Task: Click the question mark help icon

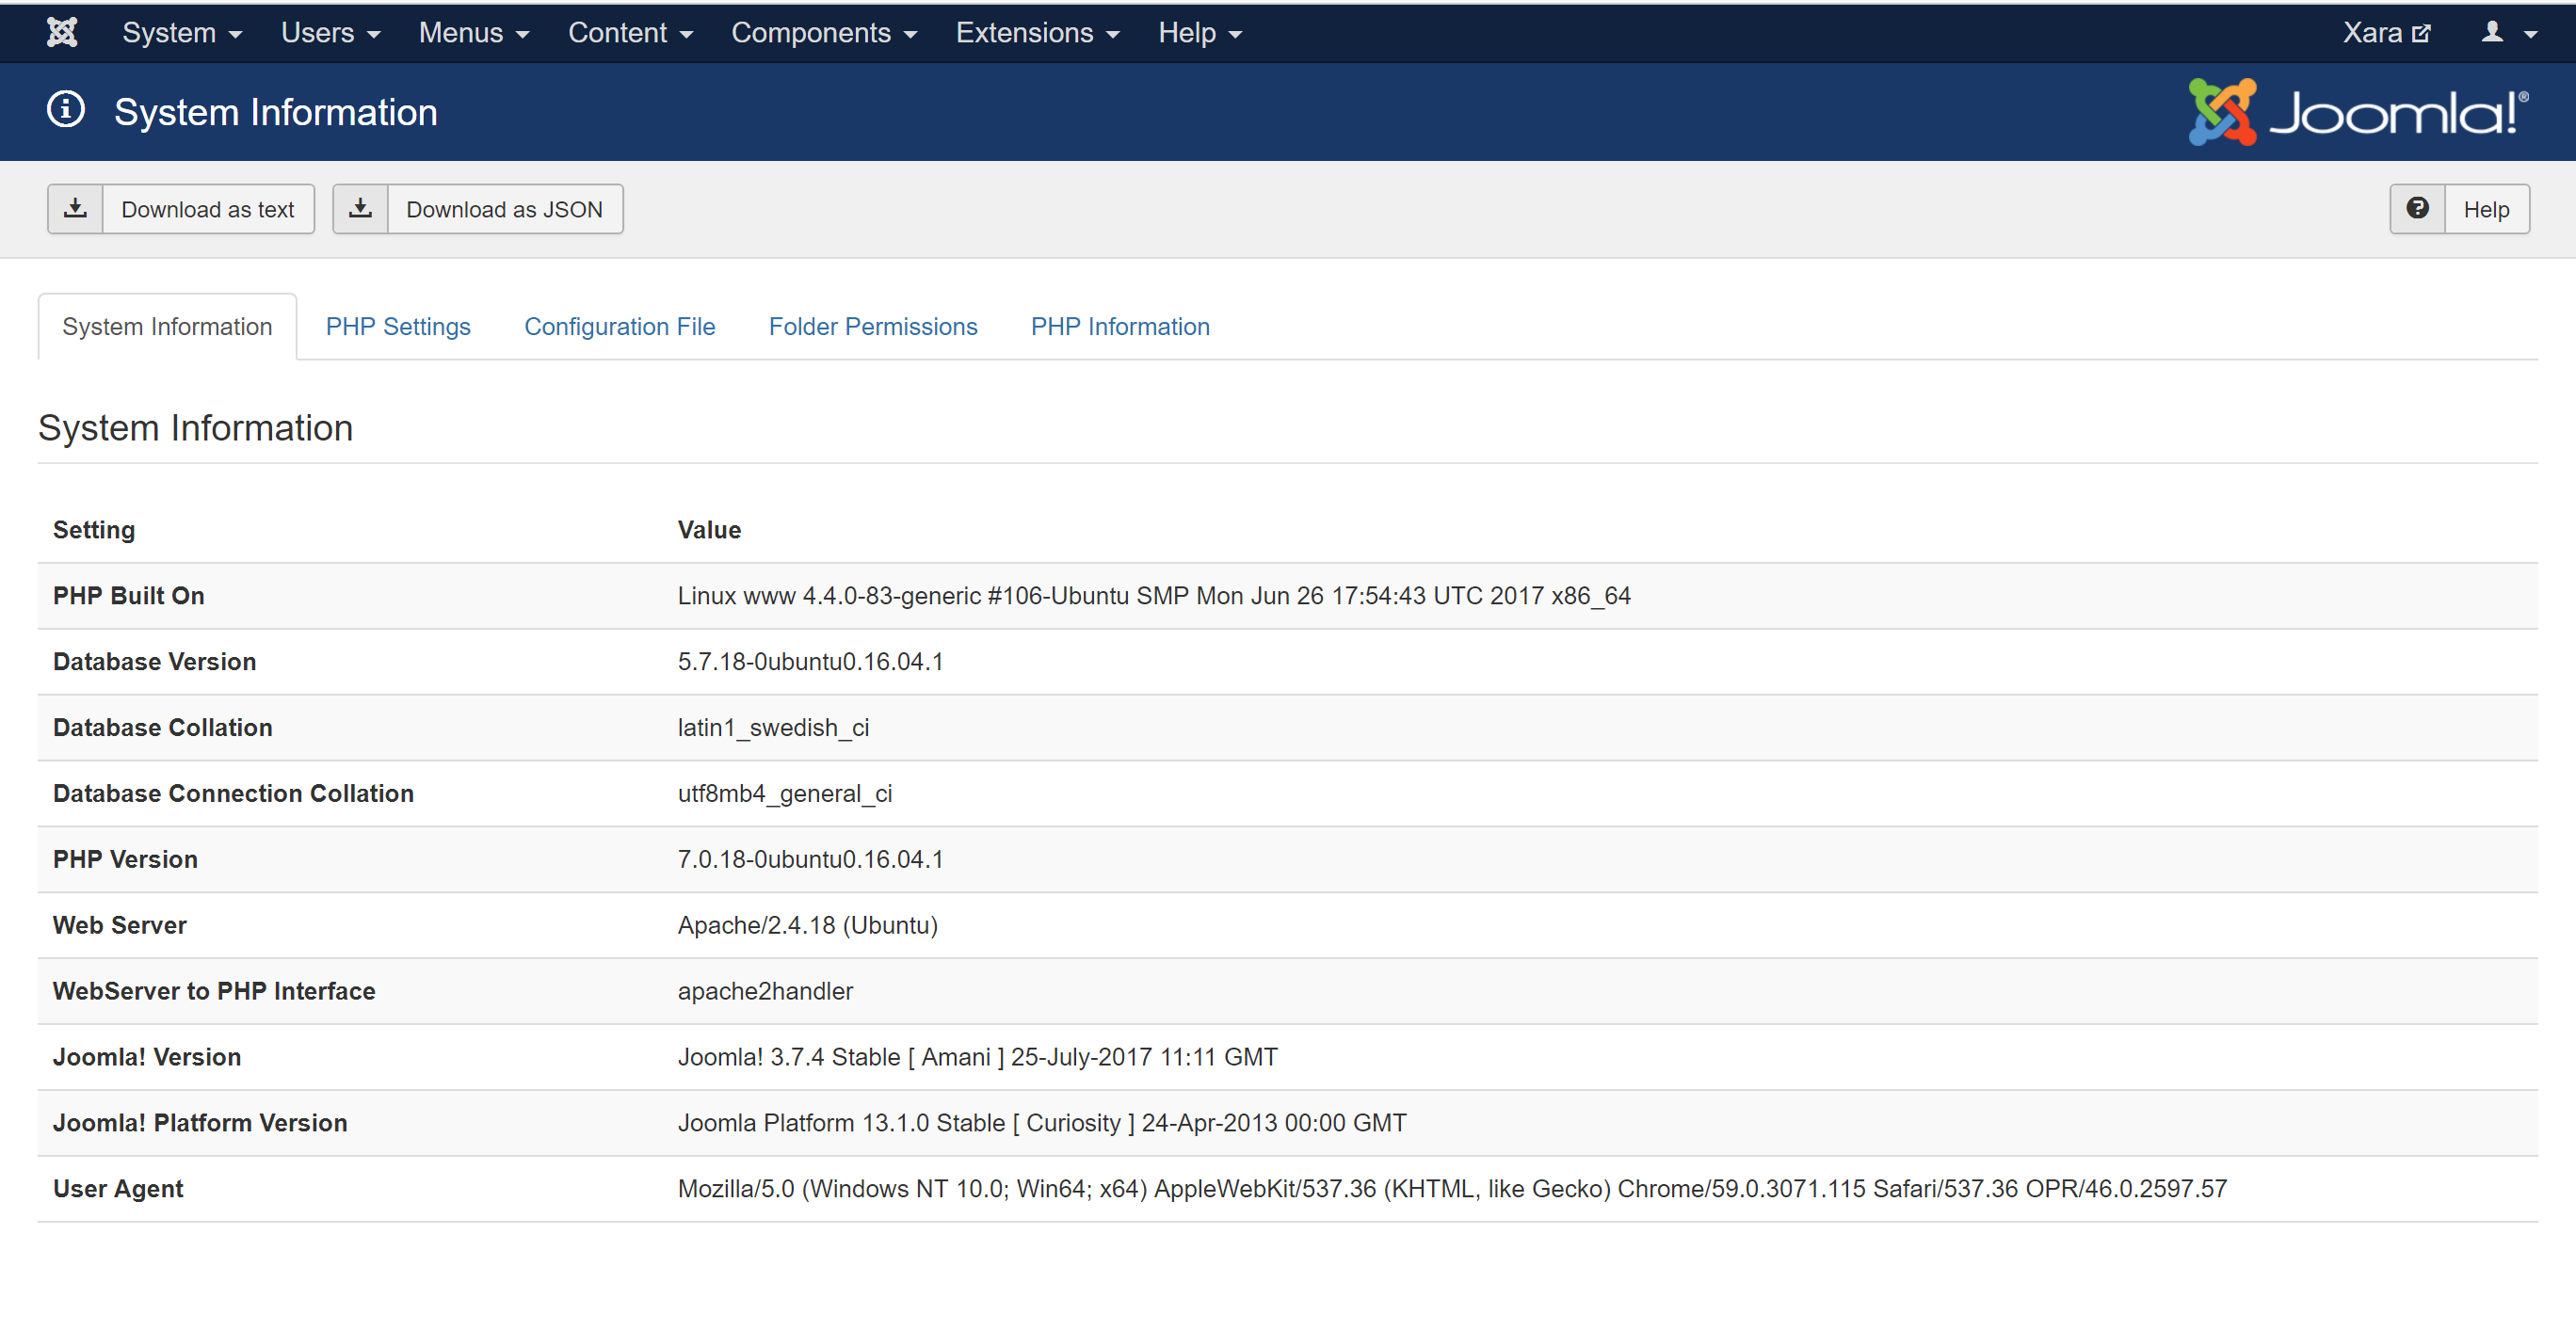Action: coord(2417,209)
